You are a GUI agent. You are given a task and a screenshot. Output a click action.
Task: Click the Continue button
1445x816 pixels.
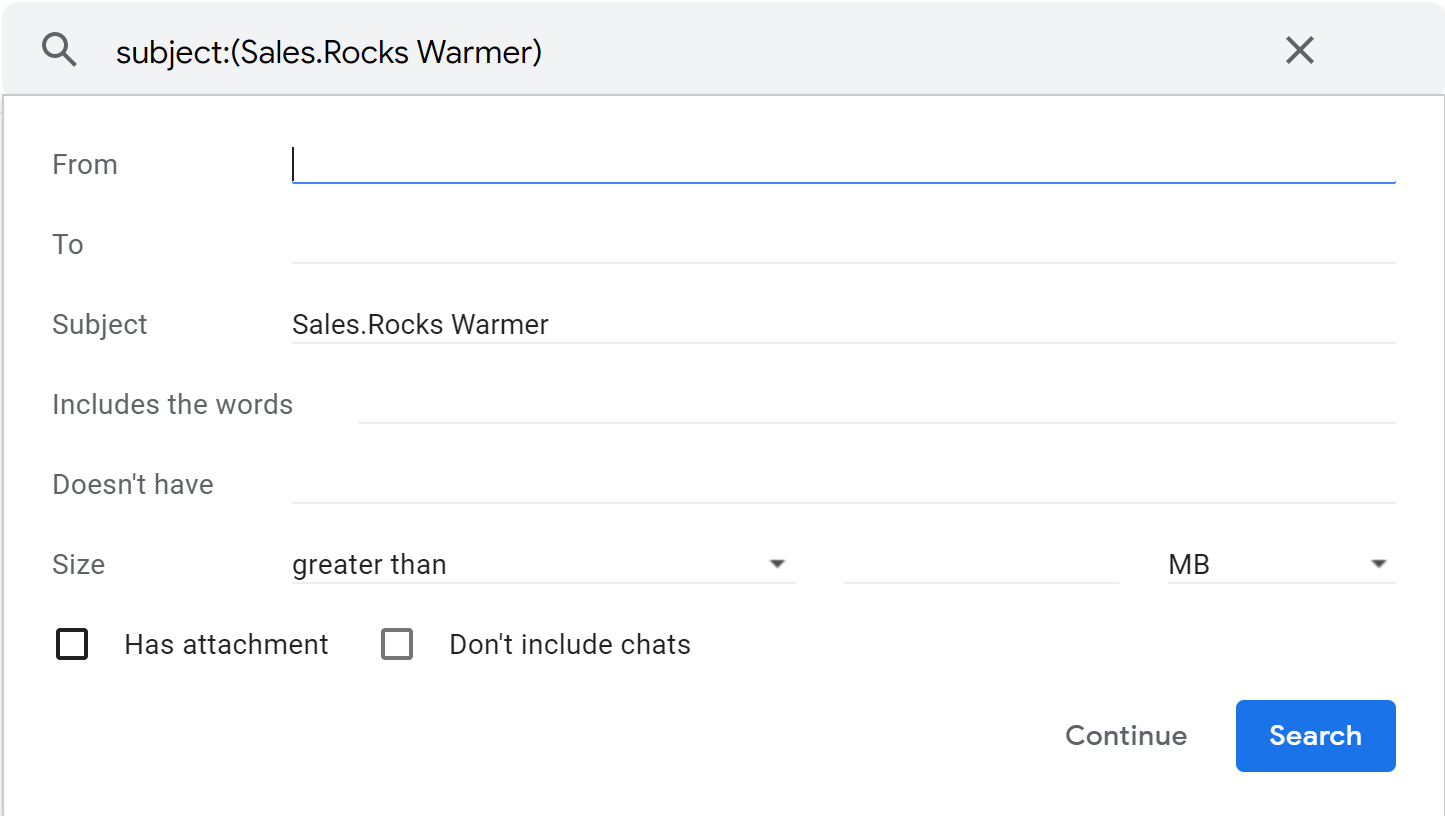click(x=1126, y=736)
